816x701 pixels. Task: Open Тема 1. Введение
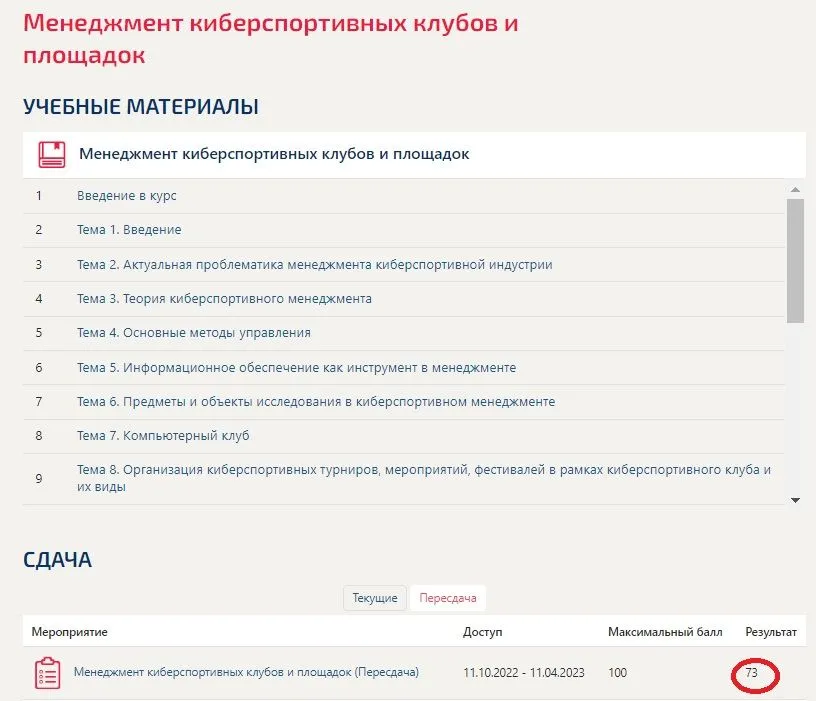point(129,230)
